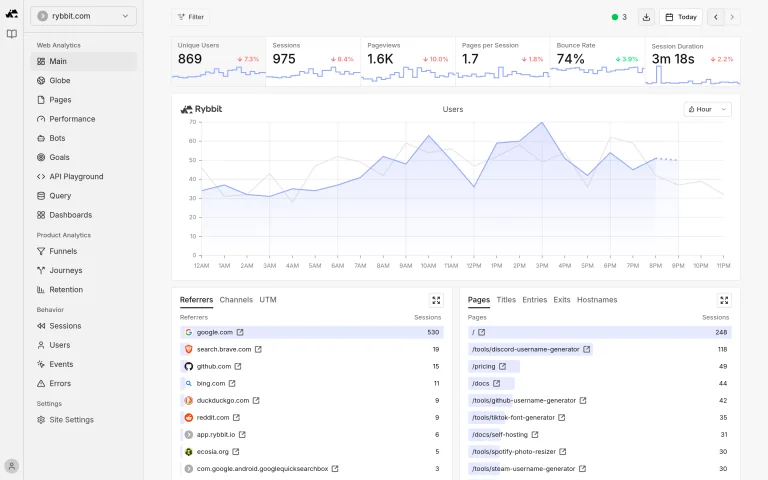The image size is (768, 480).
Task: Open the Events section
Action: click(83, 364)
